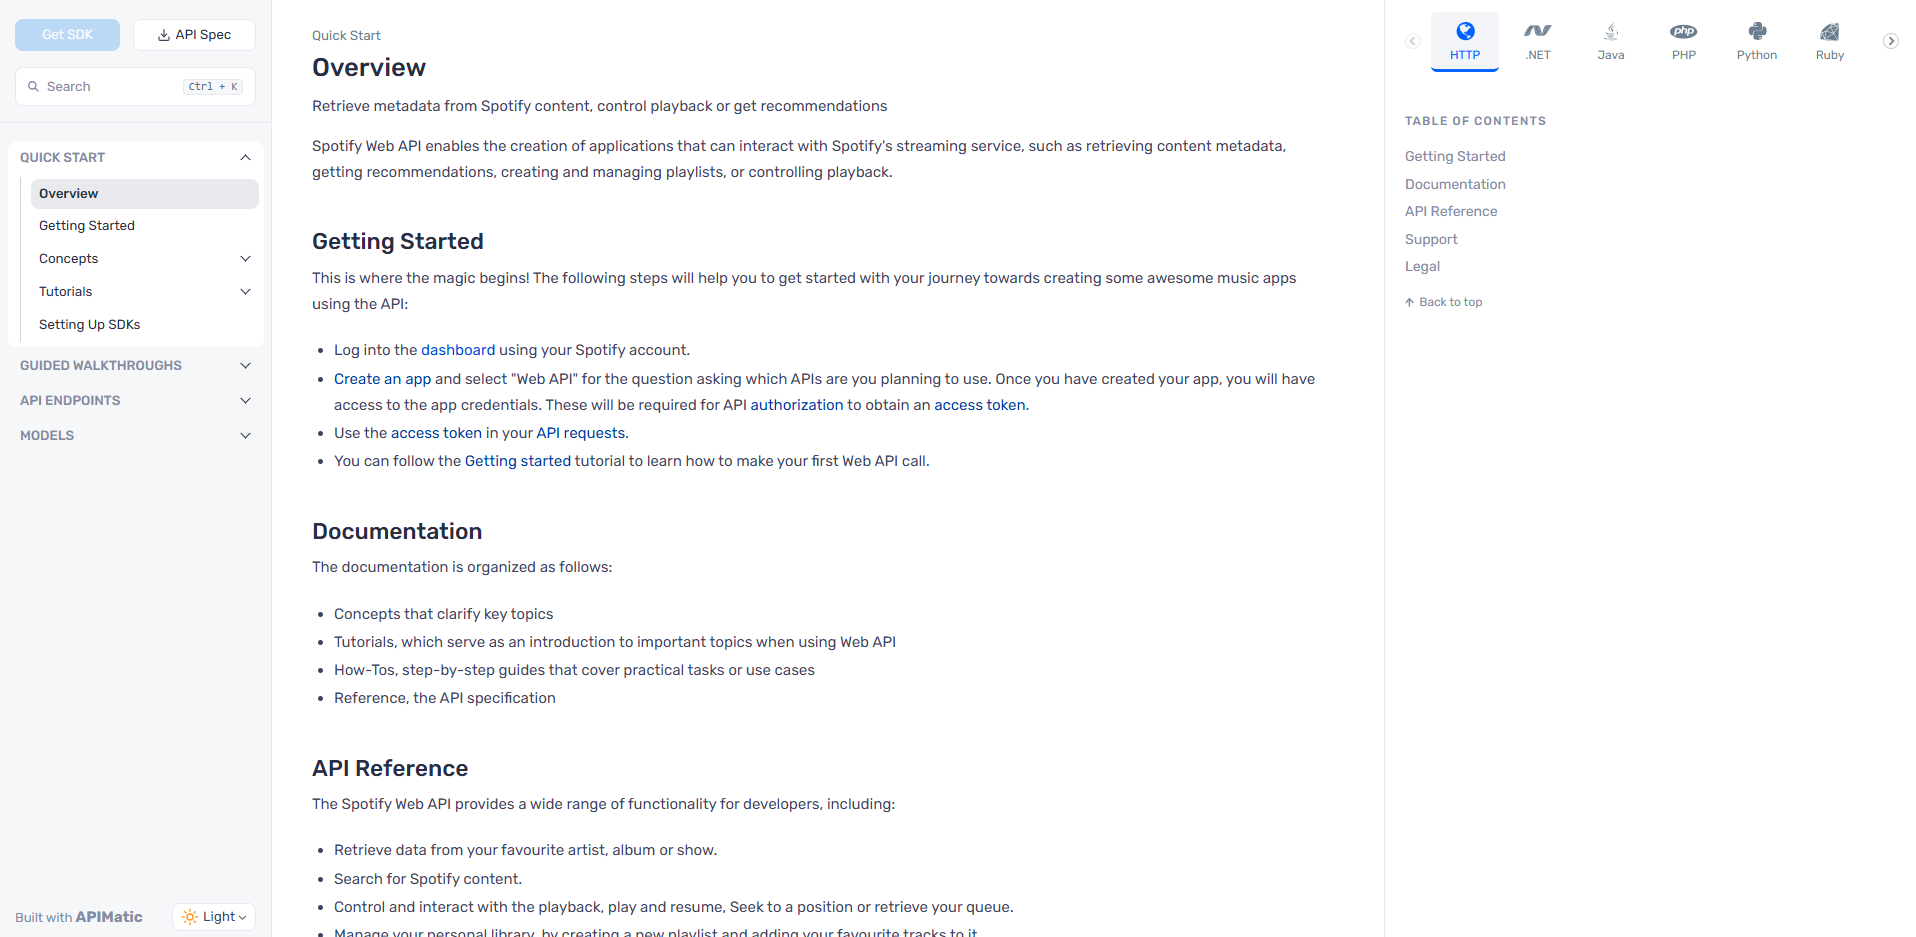1916x937 pixels.
Task: Expand the Concepts tree item
Action: (245, 259)
